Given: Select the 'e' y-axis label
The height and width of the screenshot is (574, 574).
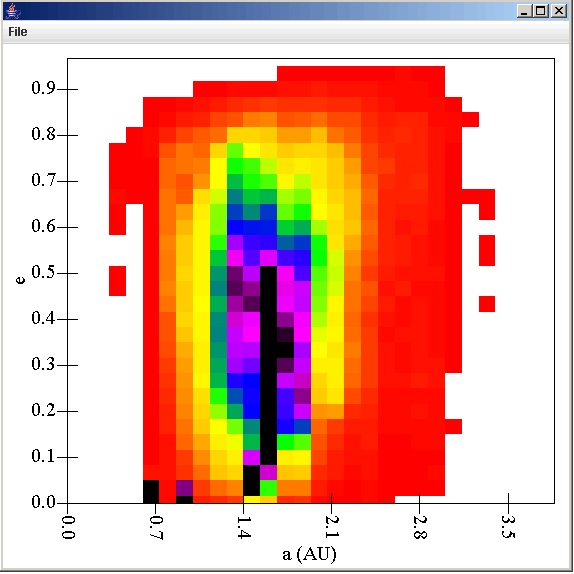Looking at the screenshot, I should (20, 280).
